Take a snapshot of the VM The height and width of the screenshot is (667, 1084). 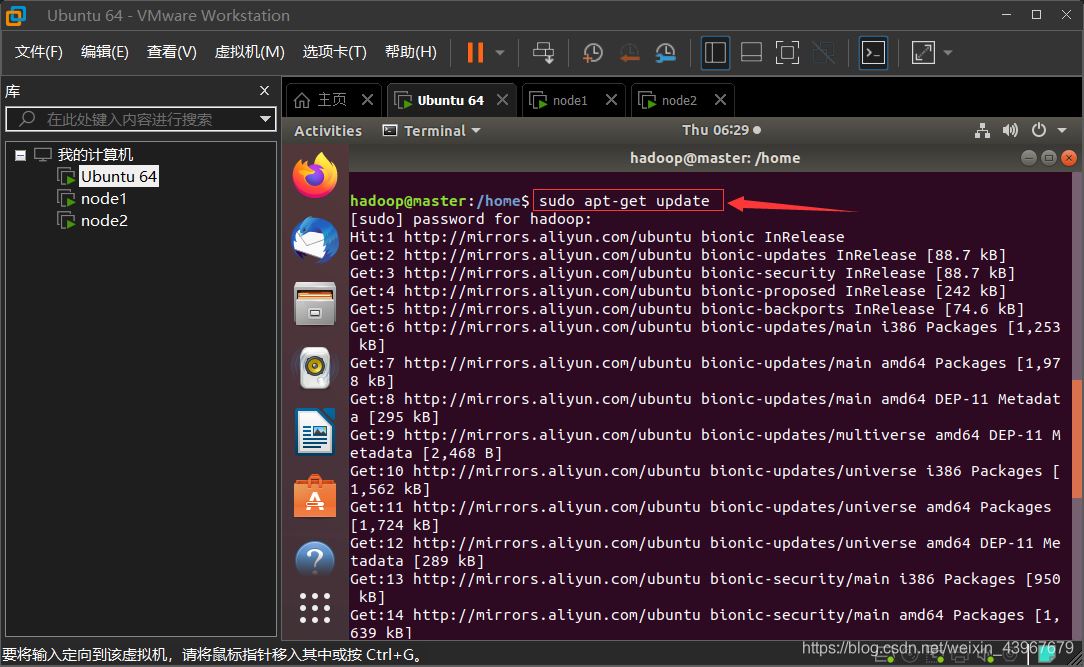click(593, 52)
